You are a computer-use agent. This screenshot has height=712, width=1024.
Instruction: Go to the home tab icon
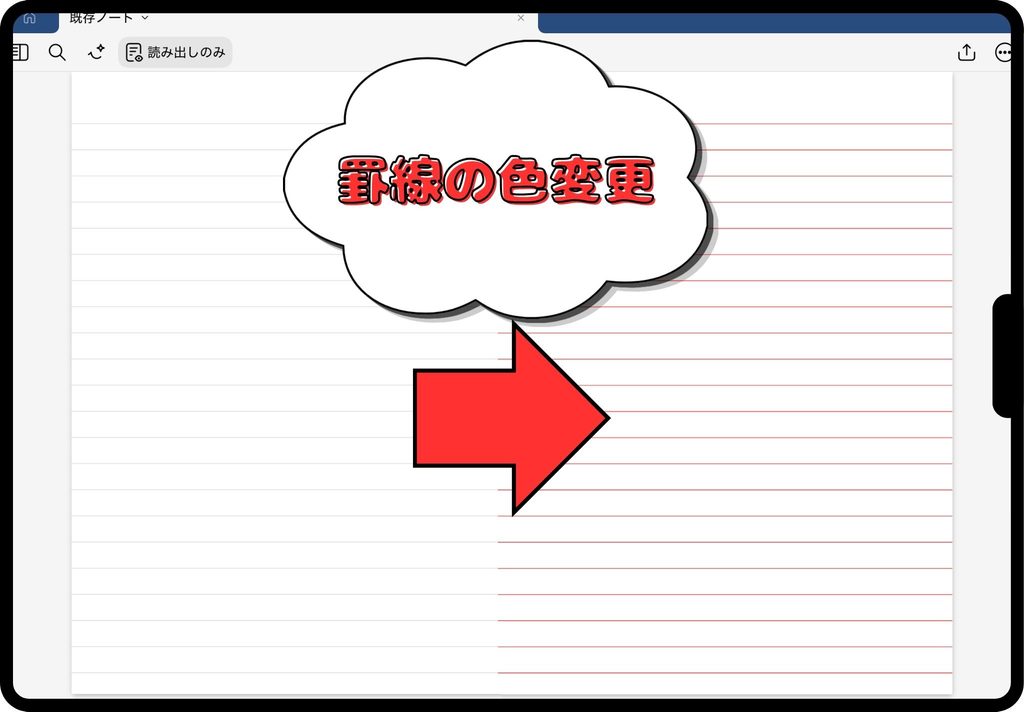[29, 18]
